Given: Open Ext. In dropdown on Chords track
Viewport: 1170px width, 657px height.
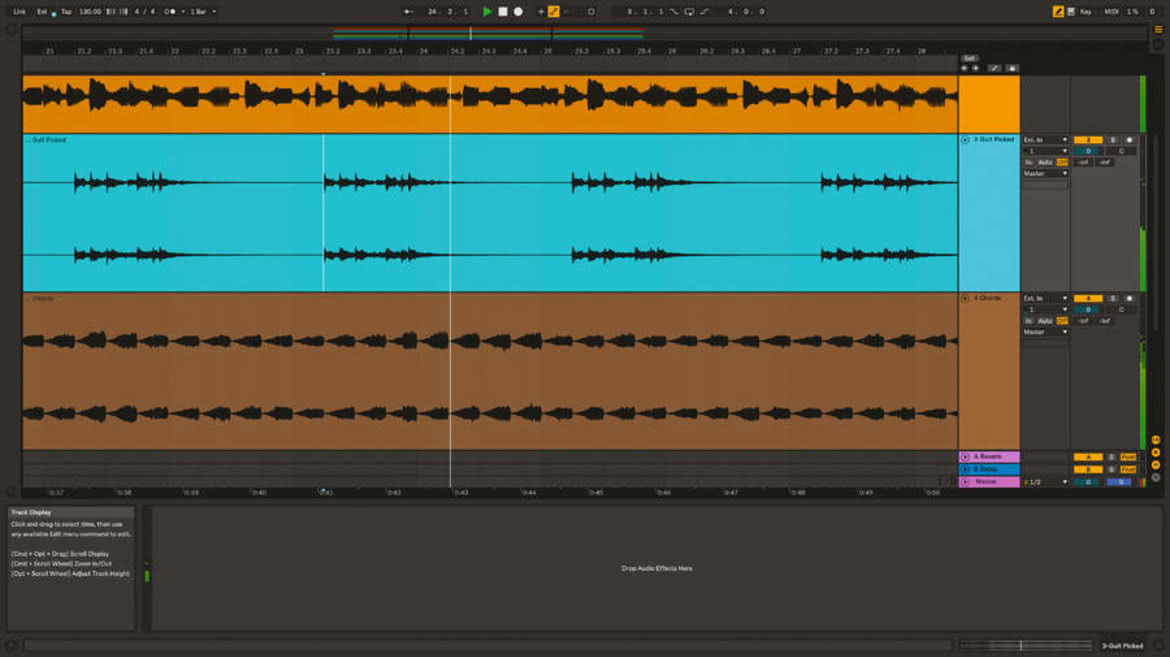Looking at the screenshot, I should tap(1045, 299).
